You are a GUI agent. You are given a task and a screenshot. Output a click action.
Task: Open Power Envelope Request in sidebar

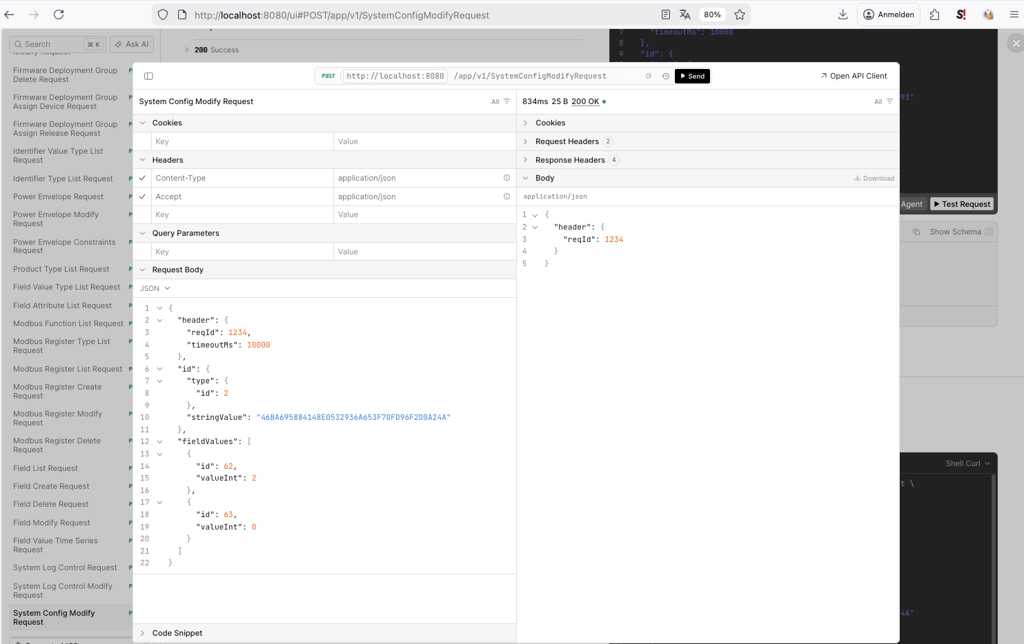[58, 197]
